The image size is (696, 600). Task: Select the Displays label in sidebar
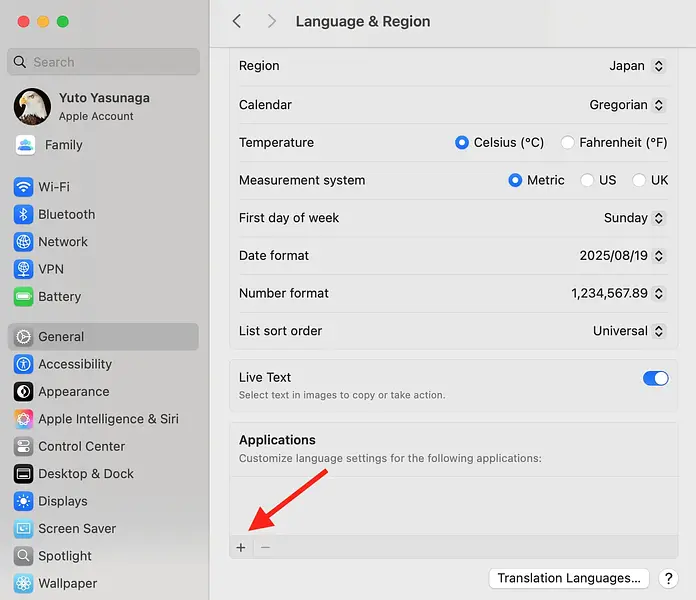[63, 501]
